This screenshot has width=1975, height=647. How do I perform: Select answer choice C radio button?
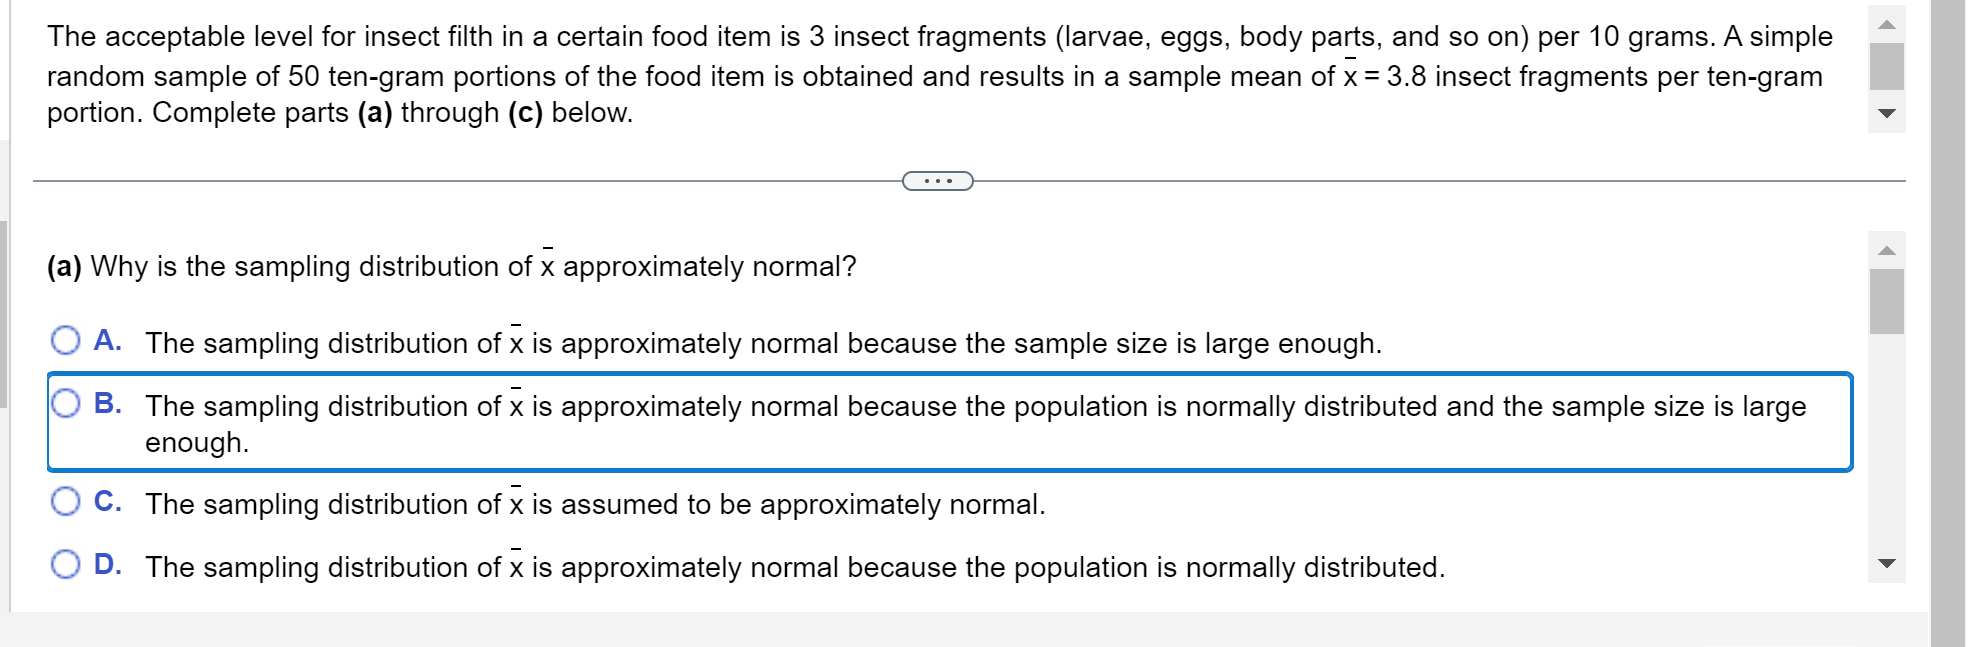pyautogui.click(x=66, y=503)
